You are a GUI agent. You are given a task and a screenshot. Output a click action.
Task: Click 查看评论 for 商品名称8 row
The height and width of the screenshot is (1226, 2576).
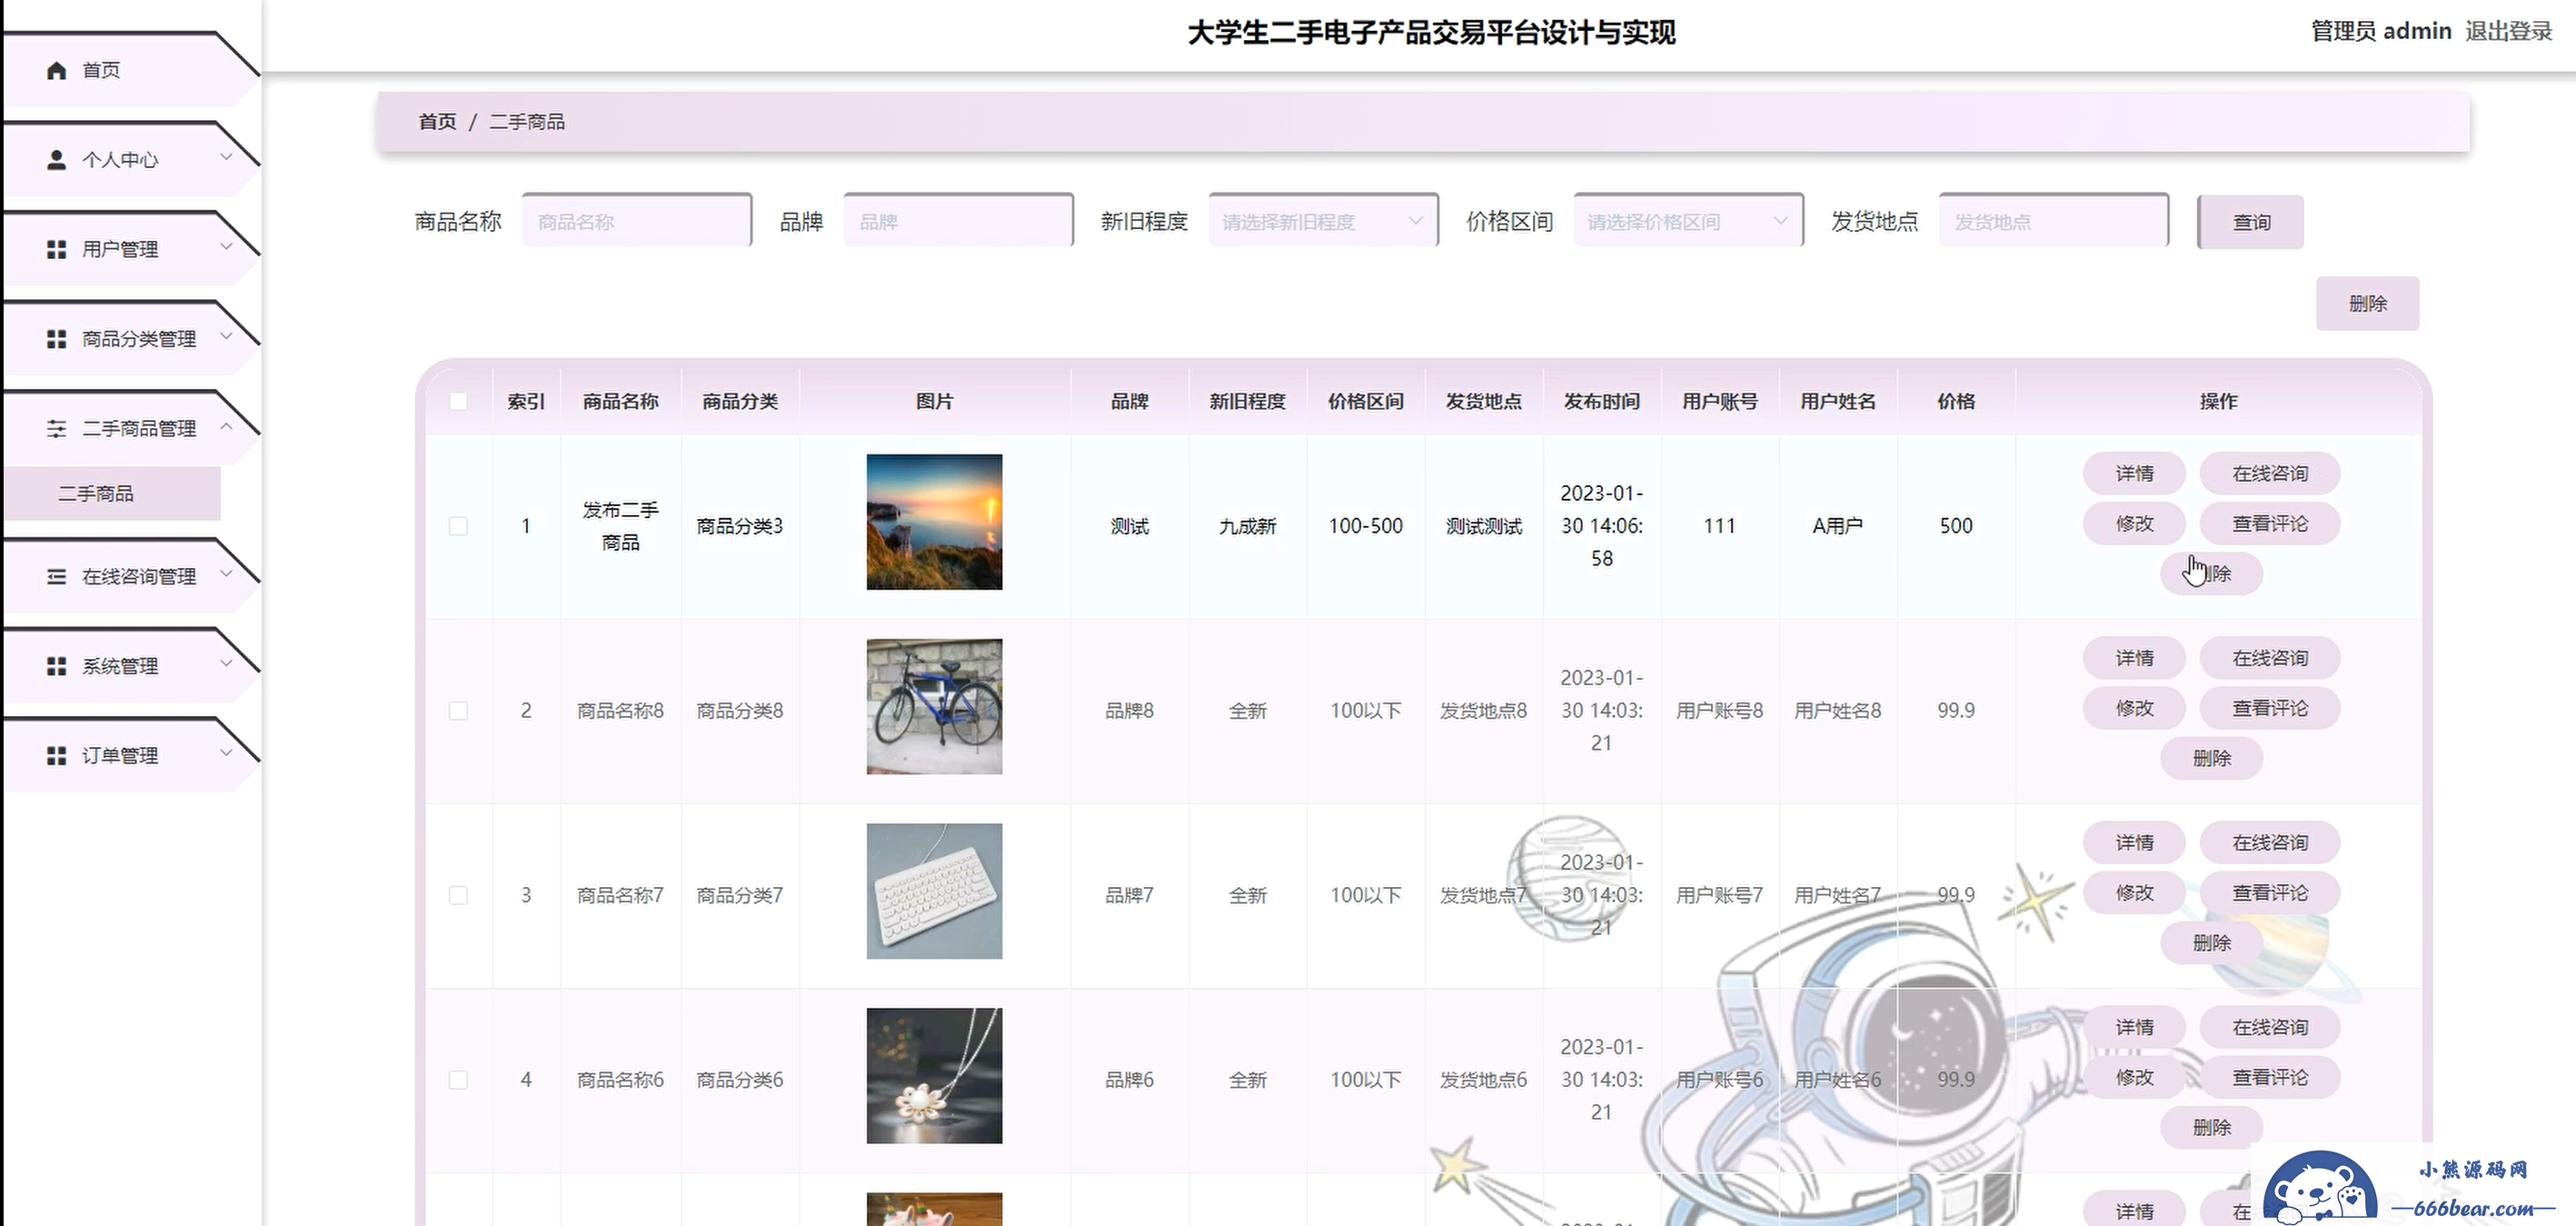2270,708
